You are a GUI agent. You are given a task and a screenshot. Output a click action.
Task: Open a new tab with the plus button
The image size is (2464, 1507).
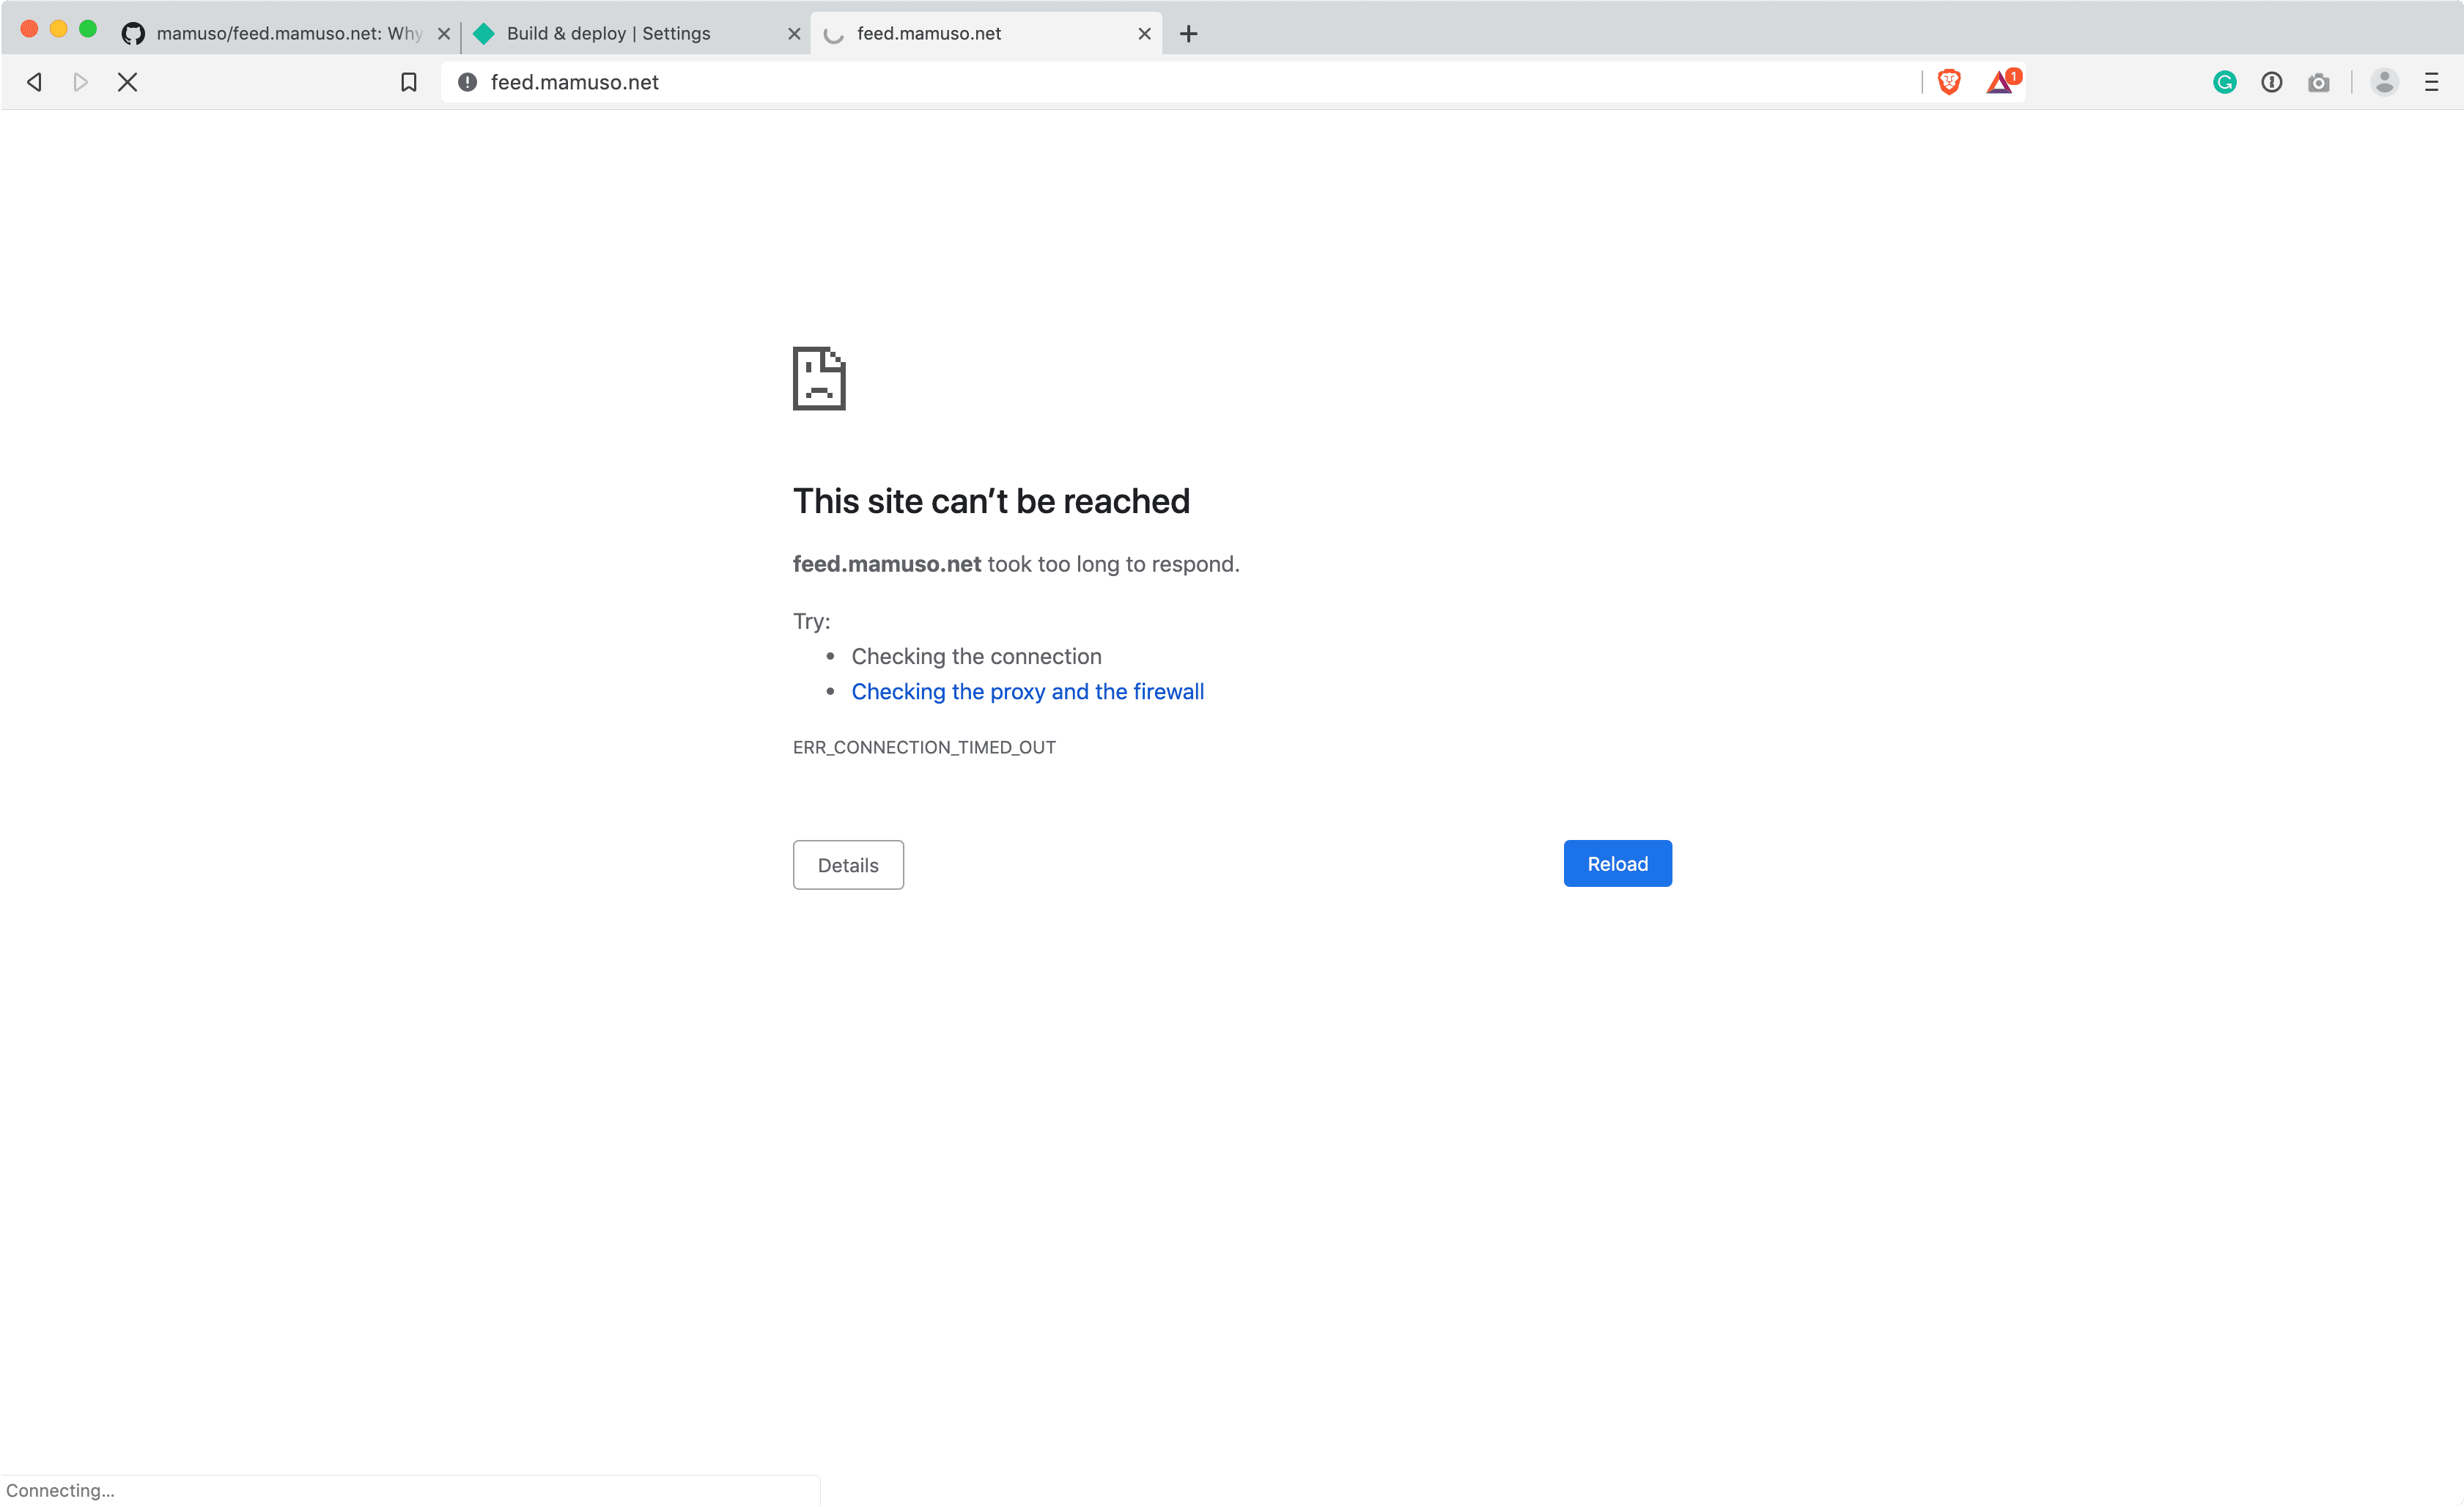pos(1188,33)
